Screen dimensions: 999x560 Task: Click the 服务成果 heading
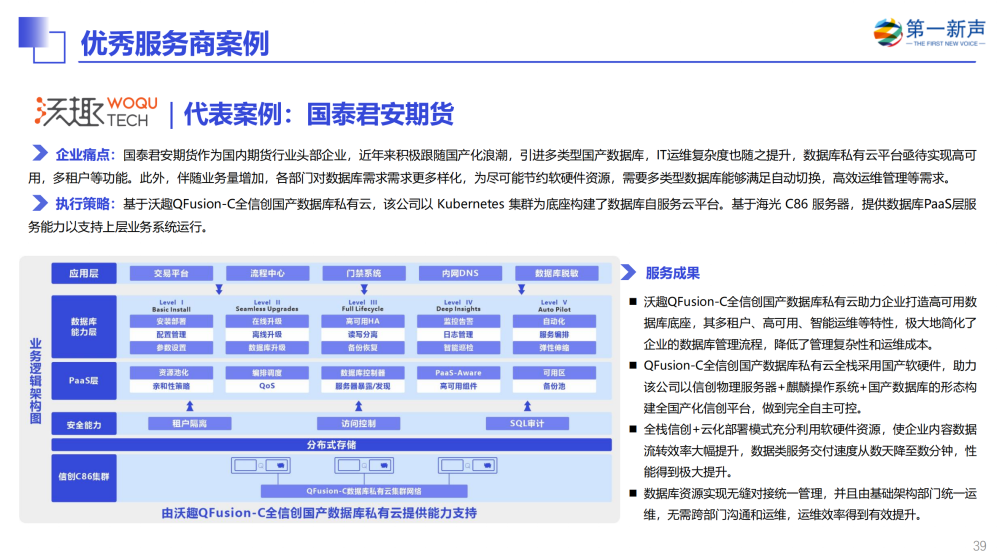[672, 273]
